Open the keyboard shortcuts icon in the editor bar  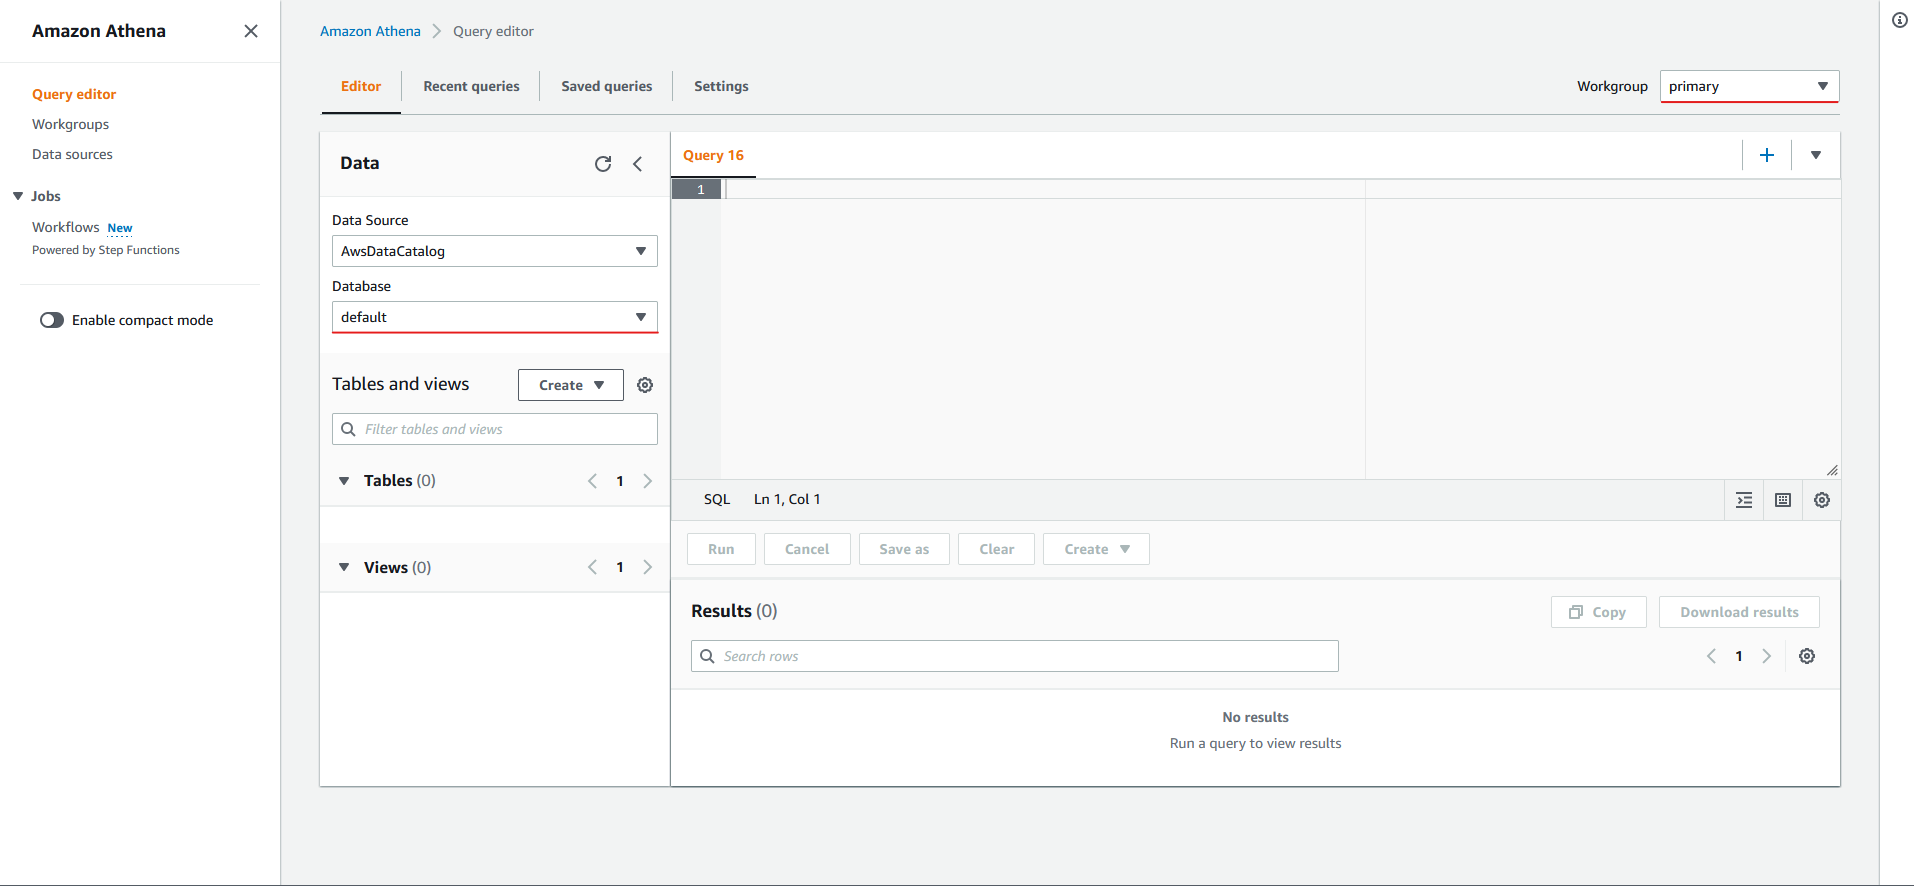1783,500
